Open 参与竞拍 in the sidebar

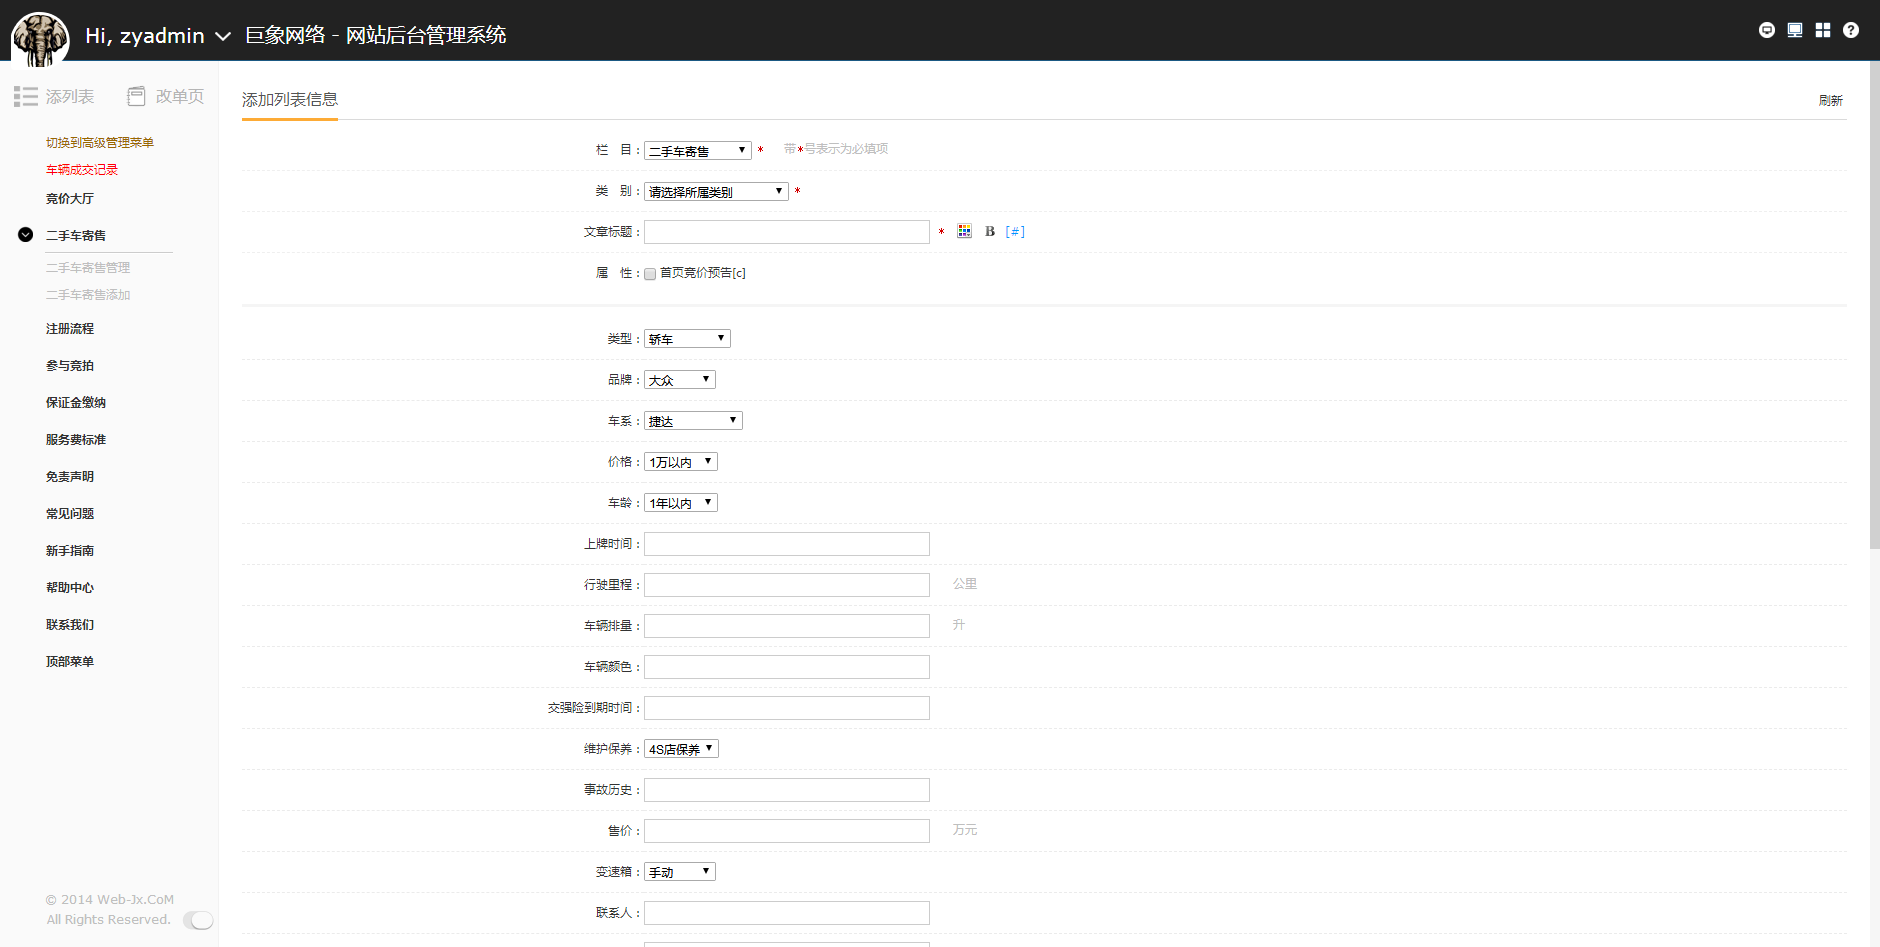tap(70, 366)
